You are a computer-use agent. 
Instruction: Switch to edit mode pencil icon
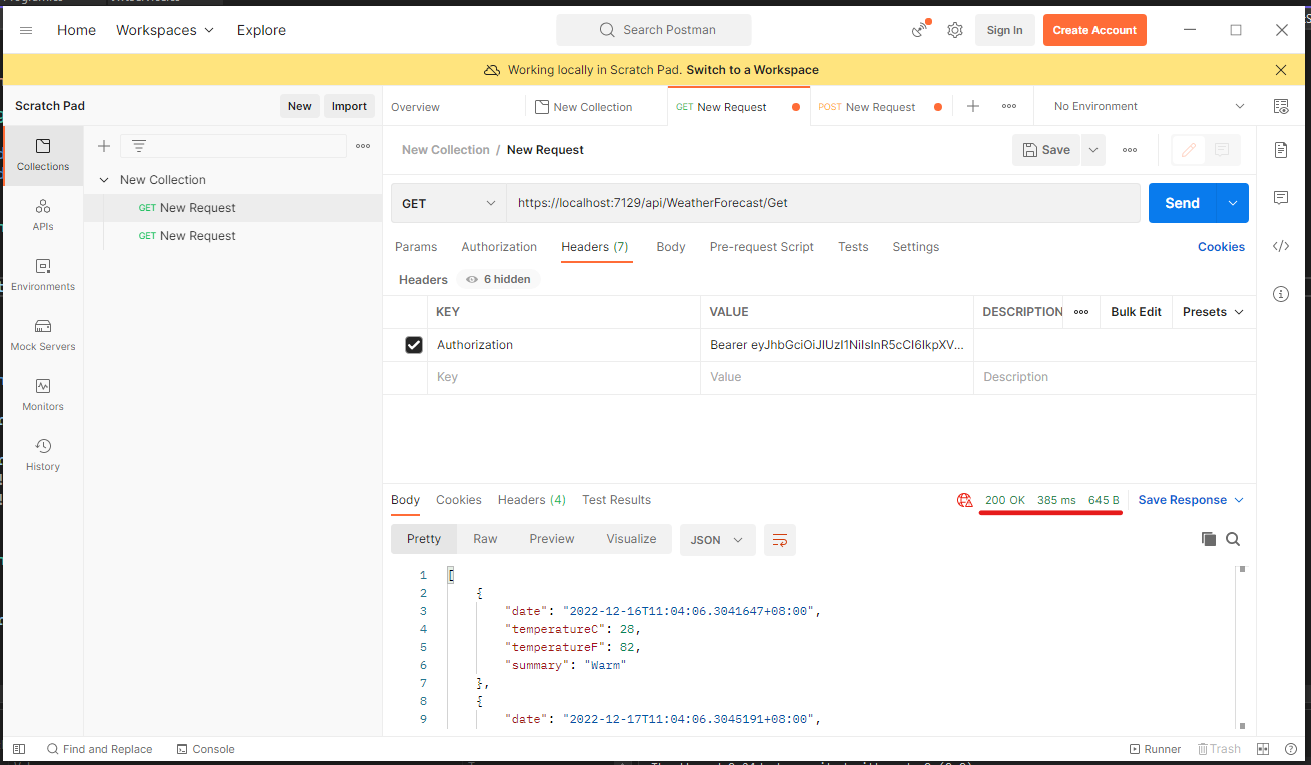coord(1189,150)
